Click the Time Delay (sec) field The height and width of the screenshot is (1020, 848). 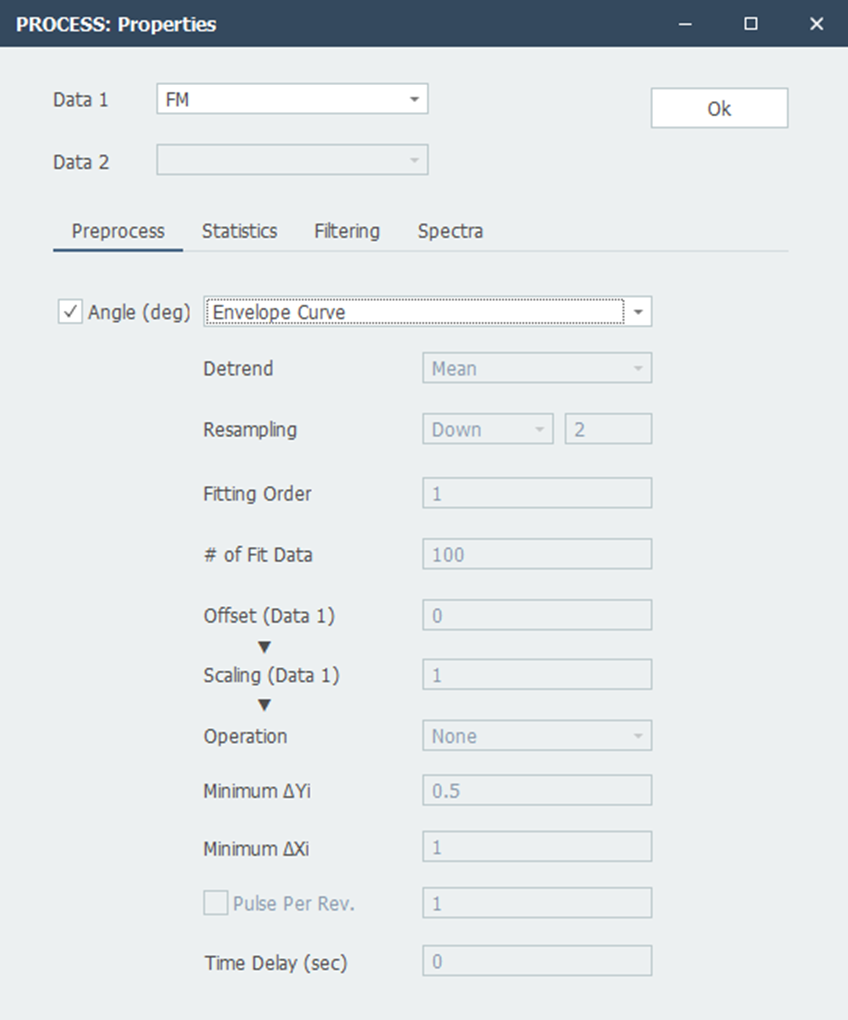tap(537, 963)
